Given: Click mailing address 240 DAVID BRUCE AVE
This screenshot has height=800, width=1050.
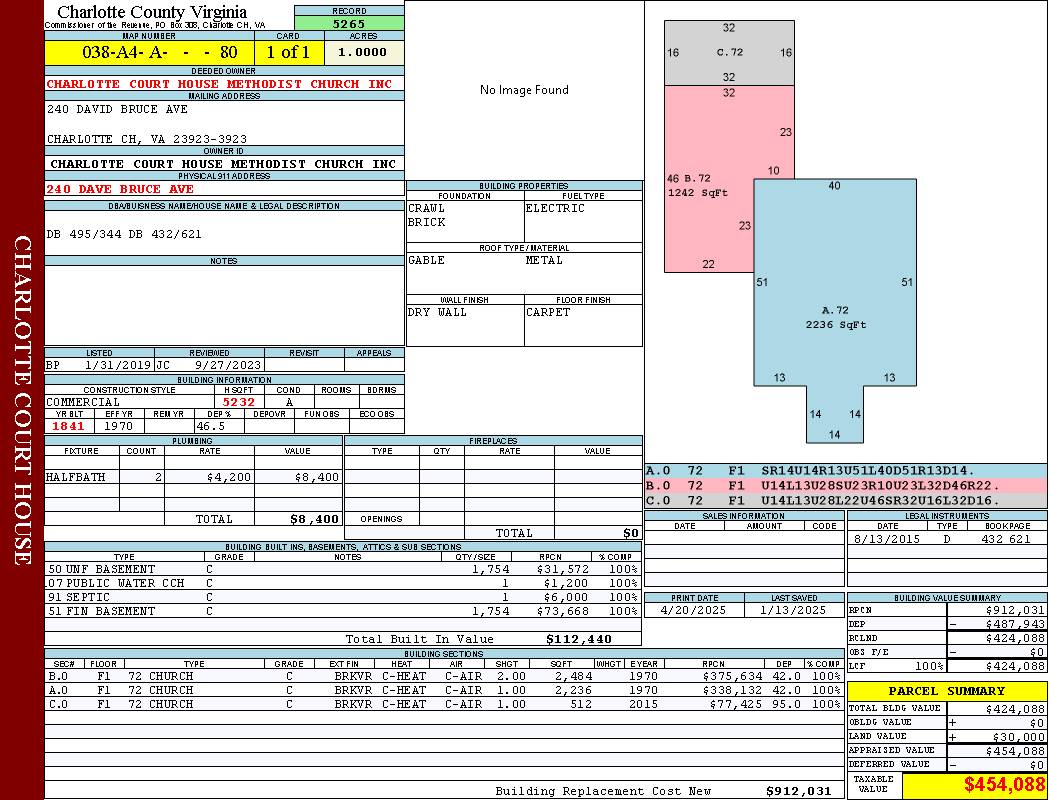Looking at the screenshot, I should [x=117, y=108].
